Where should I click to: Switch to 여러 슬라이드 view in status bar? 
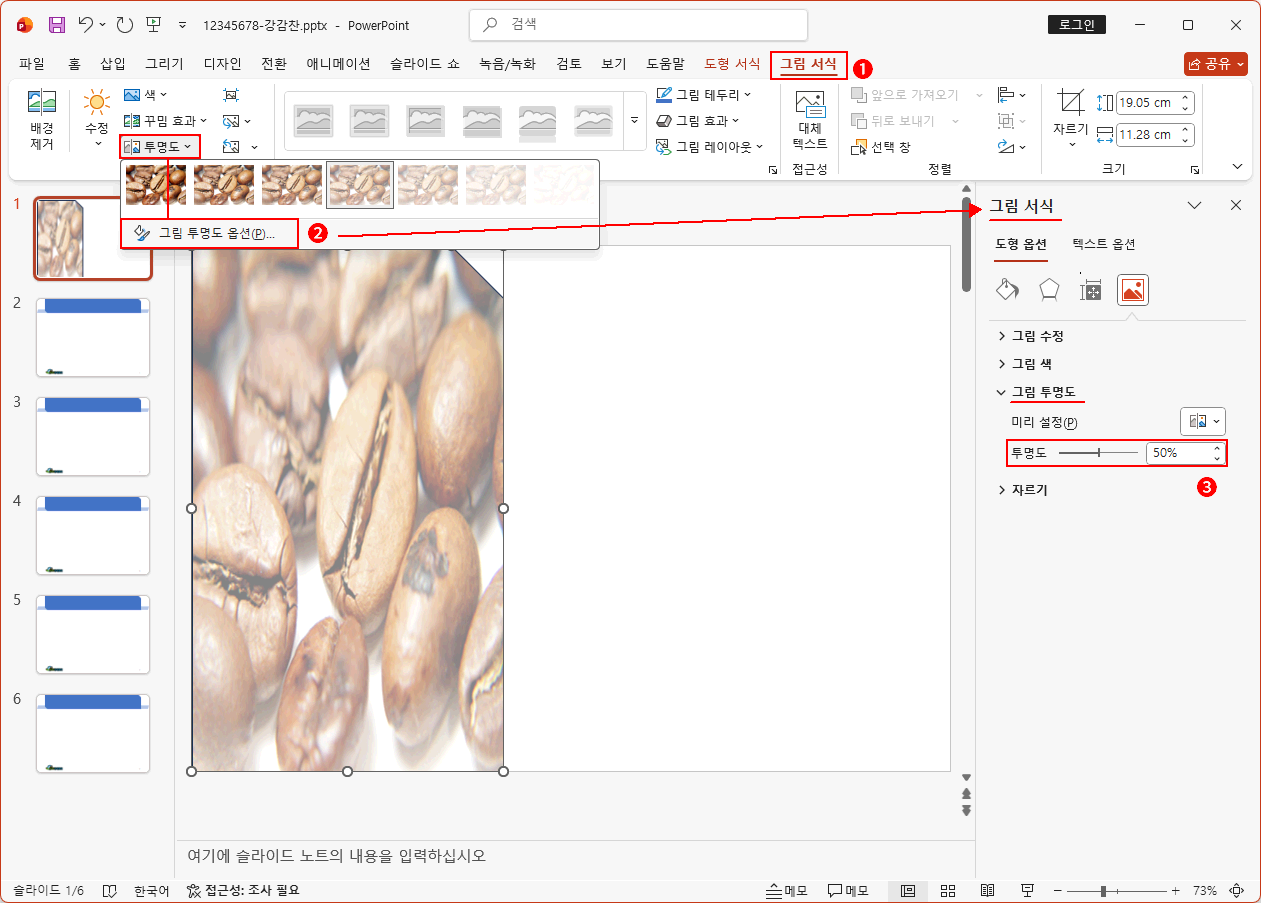947,890
